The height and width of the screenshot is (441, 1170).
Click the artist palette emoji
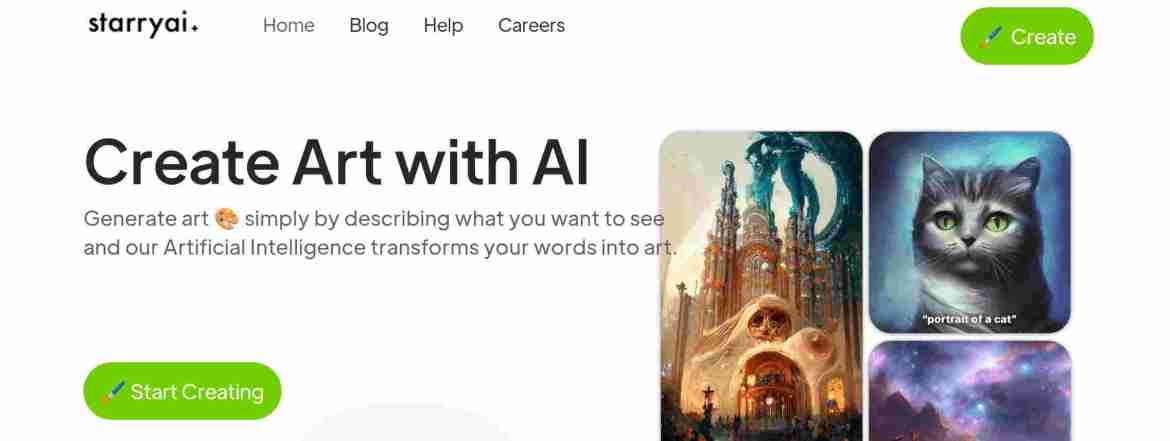226,219
